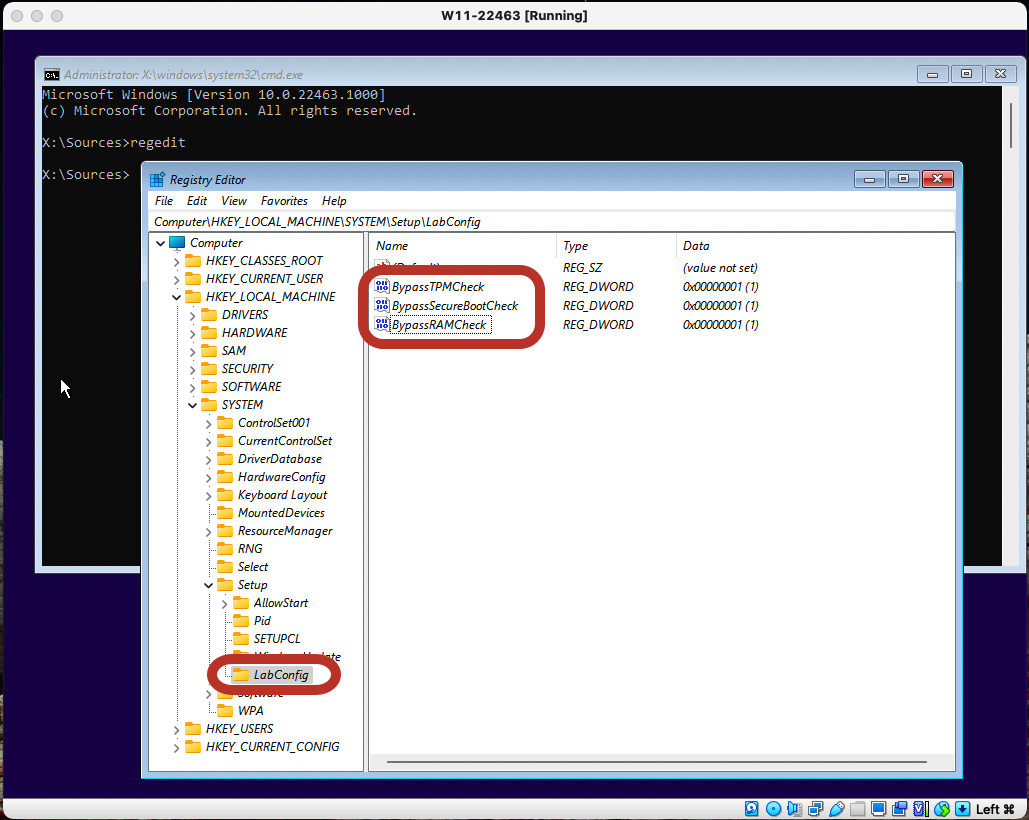Click the BypassRAMCheck data value 0x00000001 (1)
The image size is (1029, 820).
tap(721, 325)
